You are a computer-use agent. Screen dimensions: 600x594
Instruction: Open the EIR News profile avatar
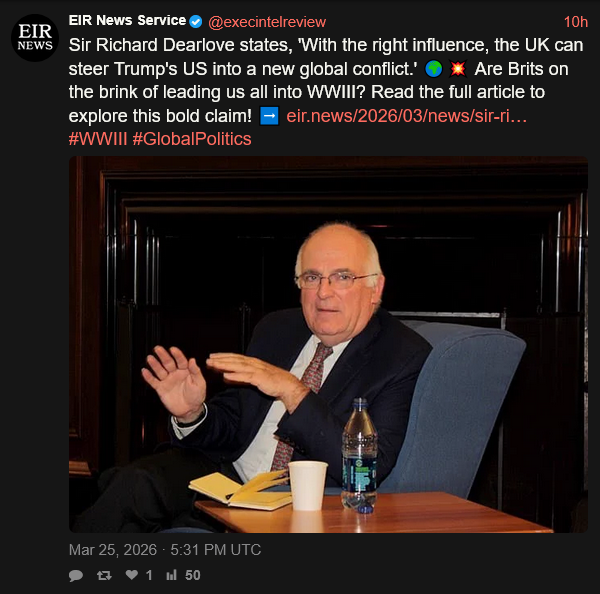point(35,38)
